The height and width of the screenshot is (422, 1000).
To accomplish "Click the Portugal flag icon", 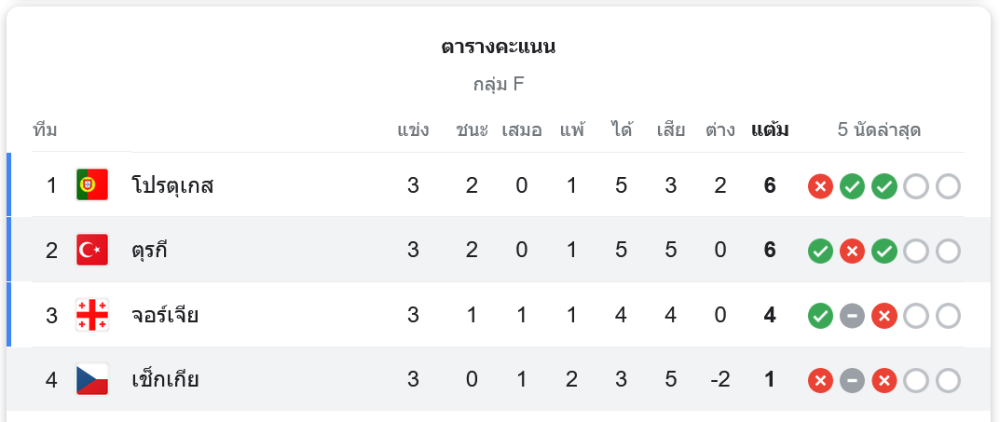I will [x=92, y=185].
